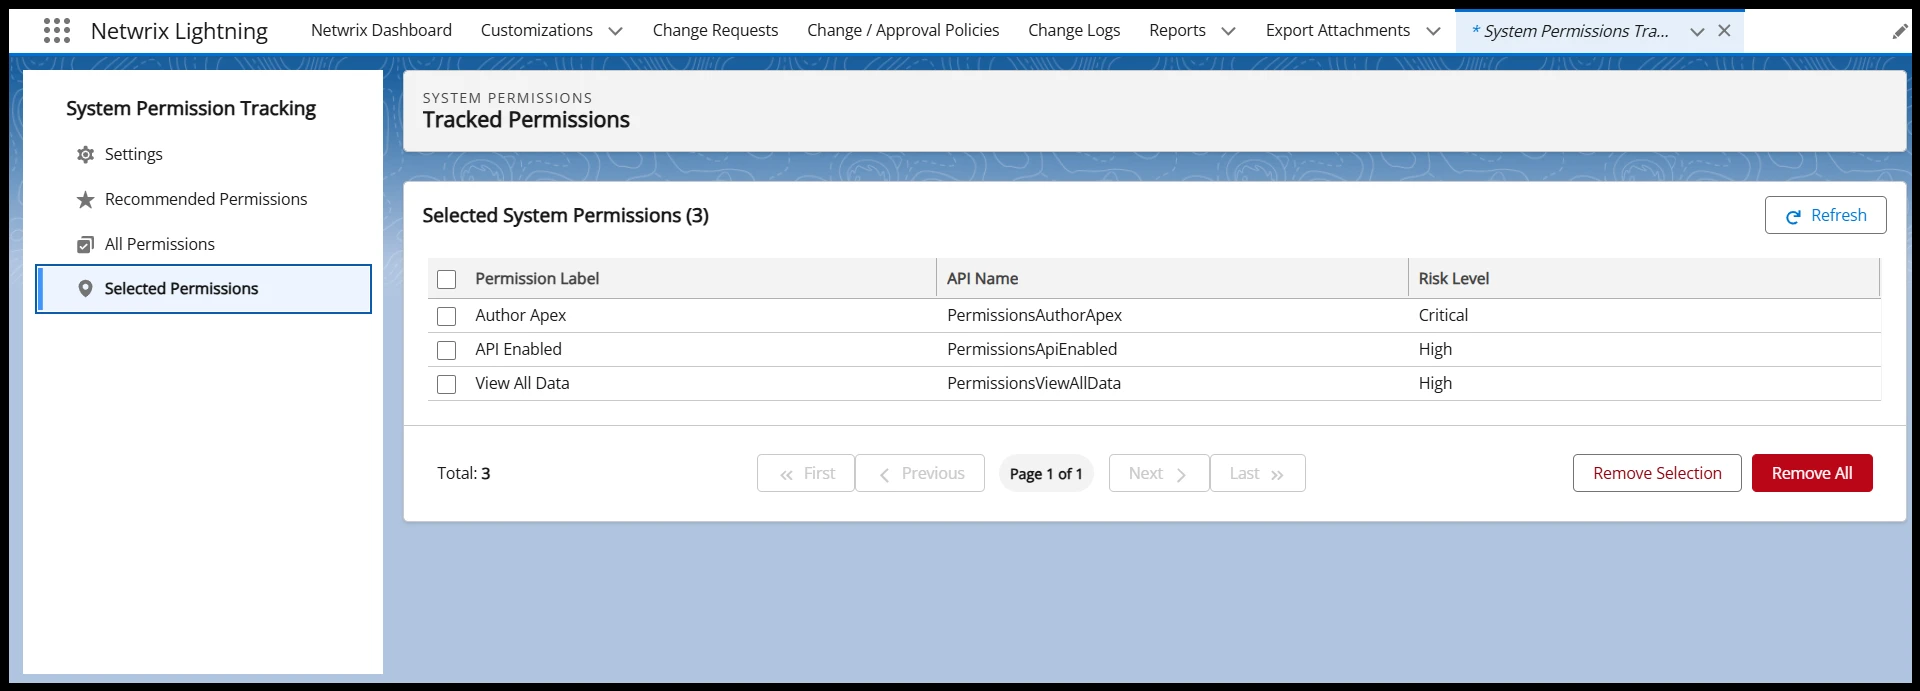Open the Export Attachments menu item

(x=1338, y=31)
